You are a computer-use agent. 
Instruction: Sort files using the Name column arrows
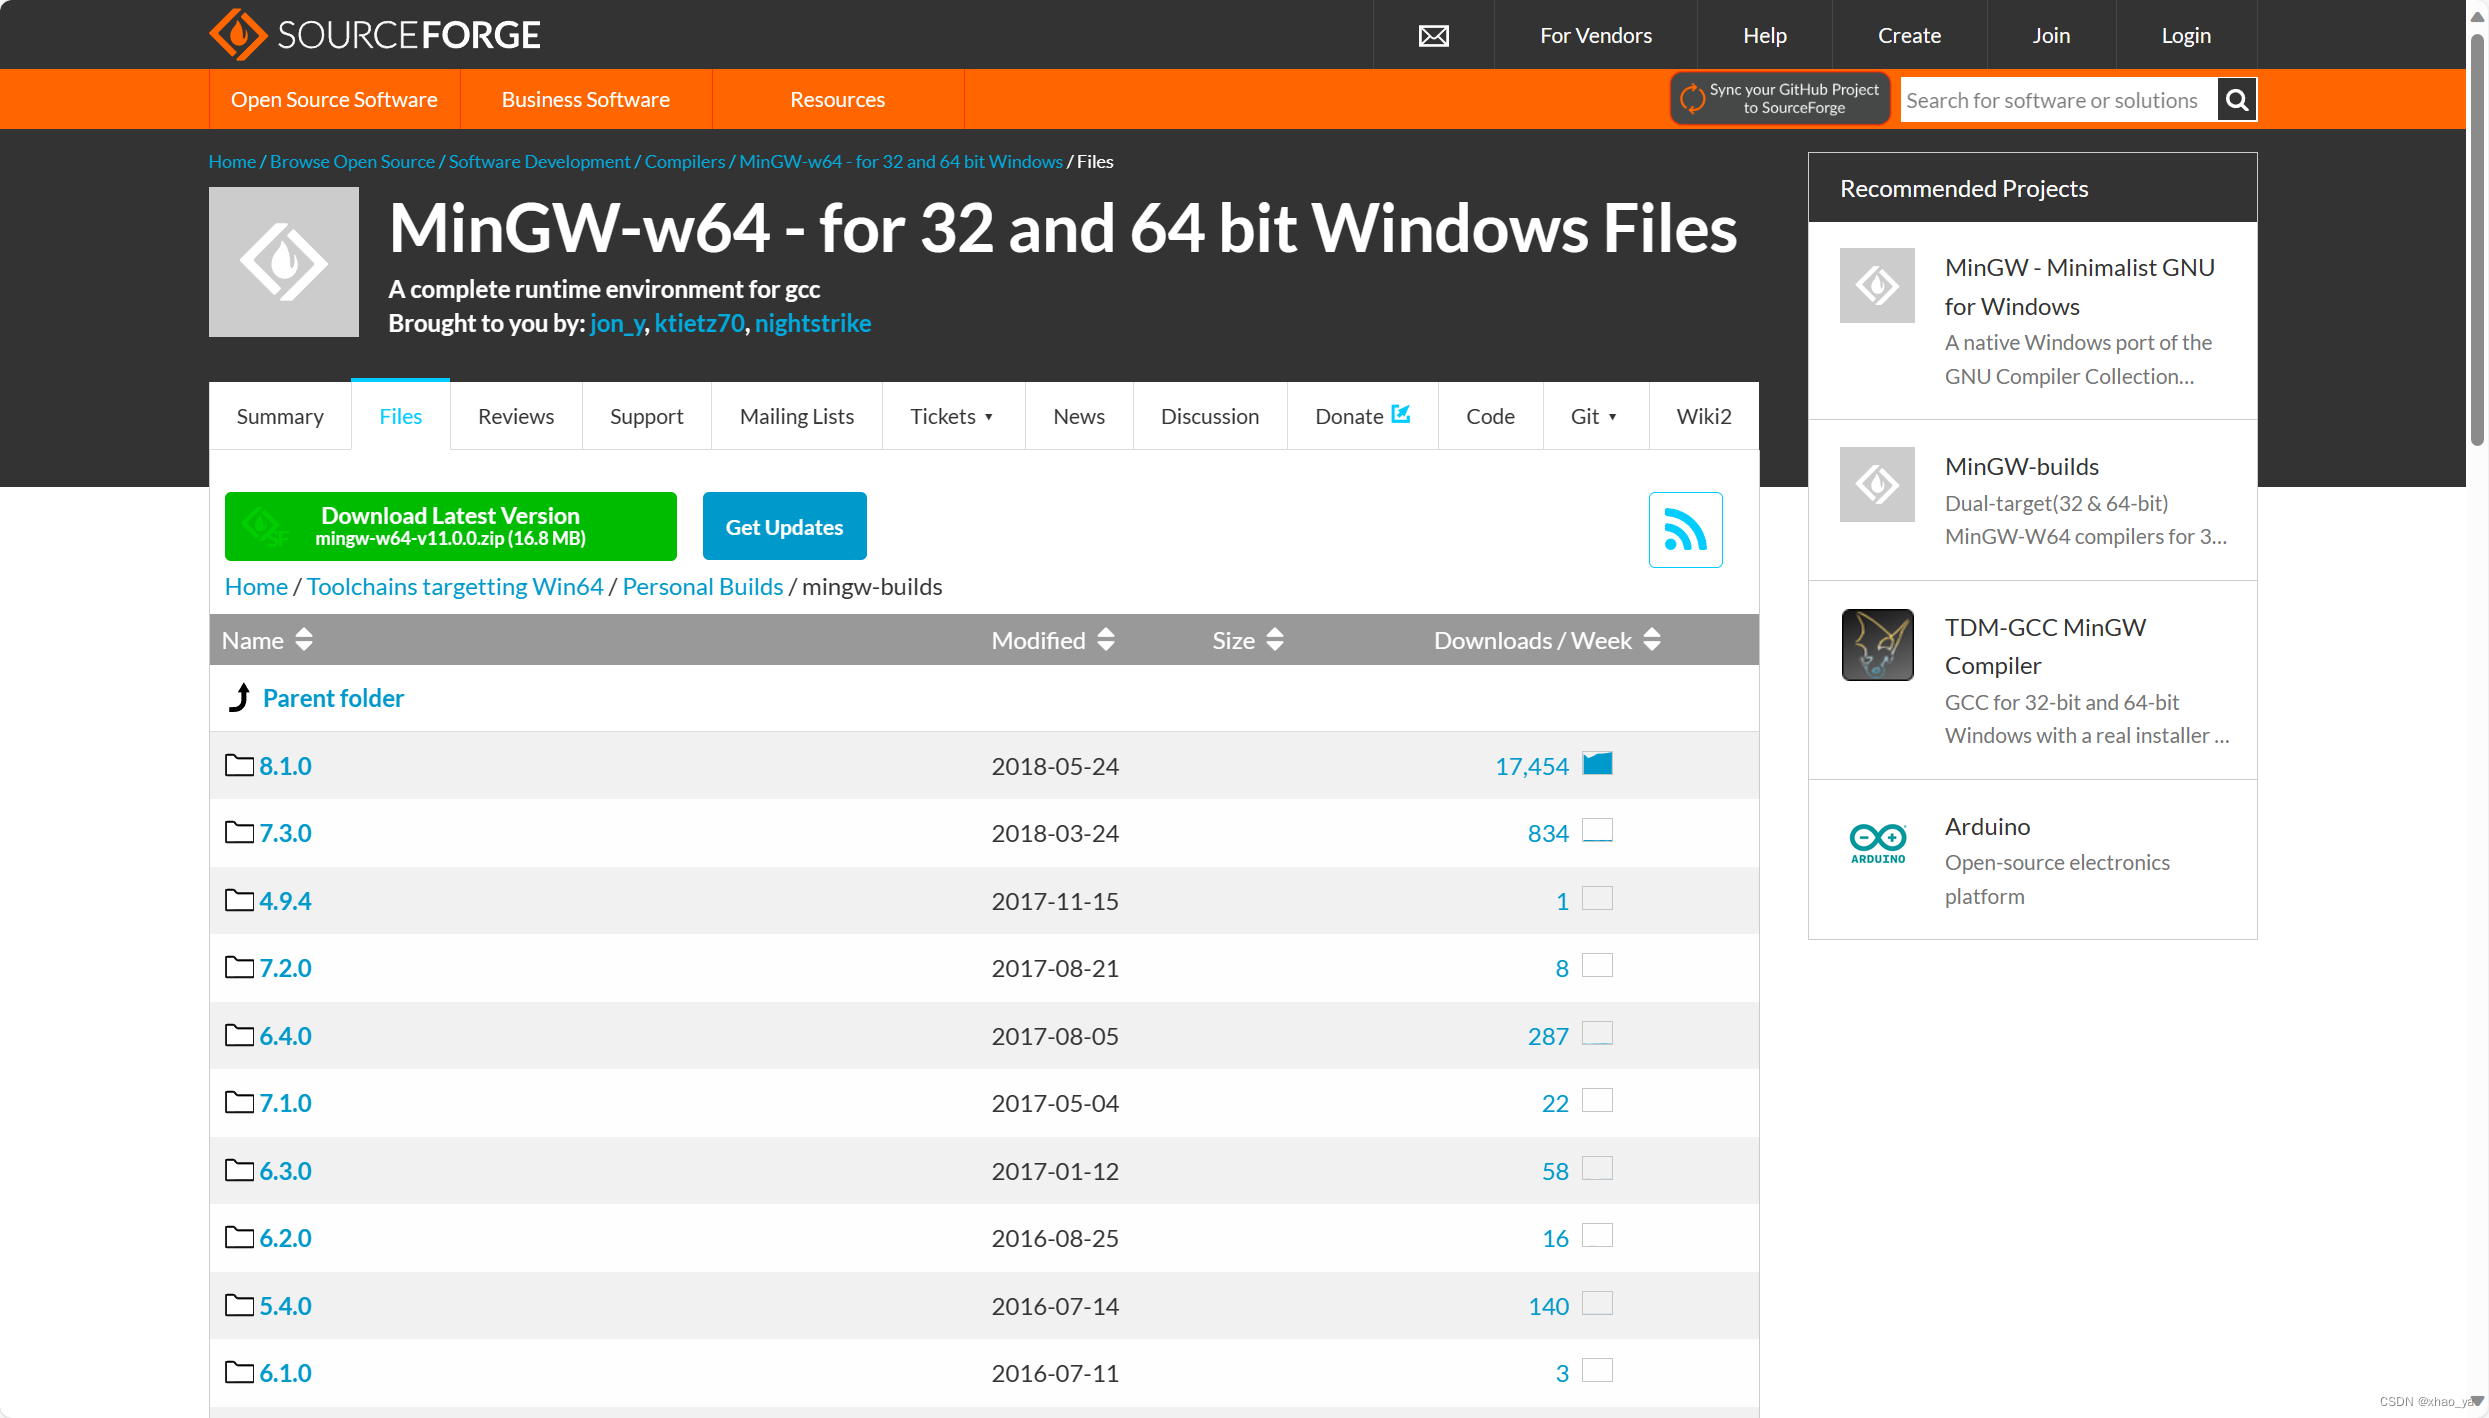(x=303, y=639)
